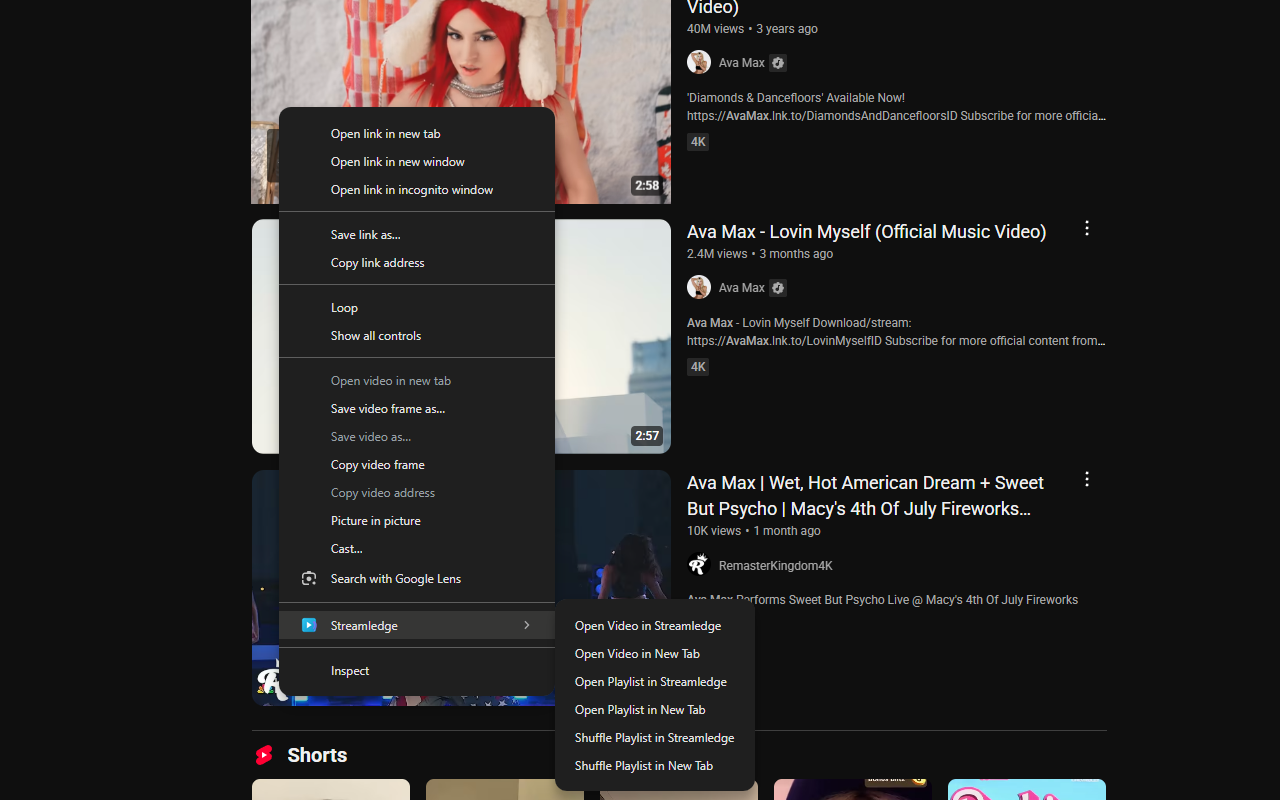1280x800 pixels.
Task: Click the 2:57 duration badge
Action: click(647, 436)
